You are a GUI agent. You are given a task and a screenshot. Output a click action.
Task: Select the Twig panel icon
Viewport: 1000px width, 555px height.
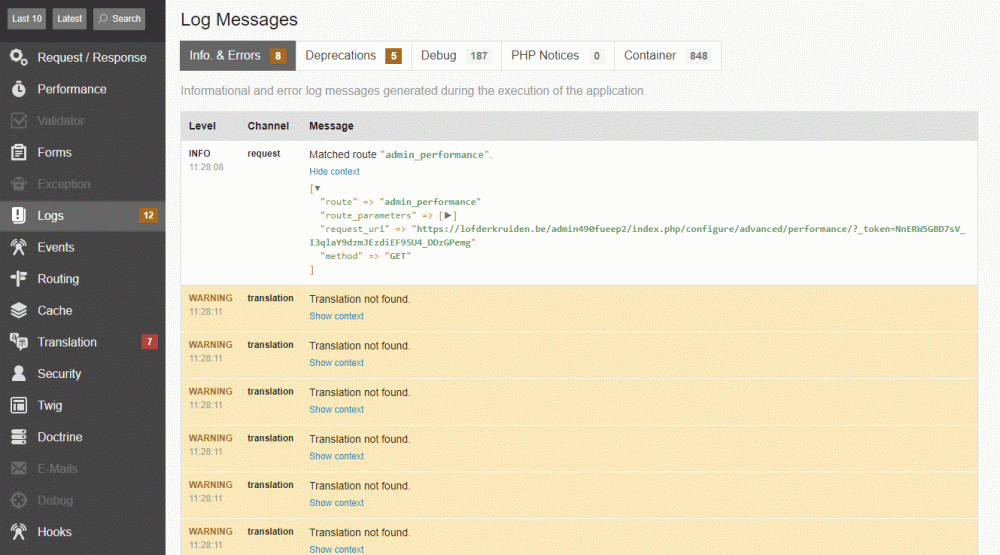(x=19, y=405)
